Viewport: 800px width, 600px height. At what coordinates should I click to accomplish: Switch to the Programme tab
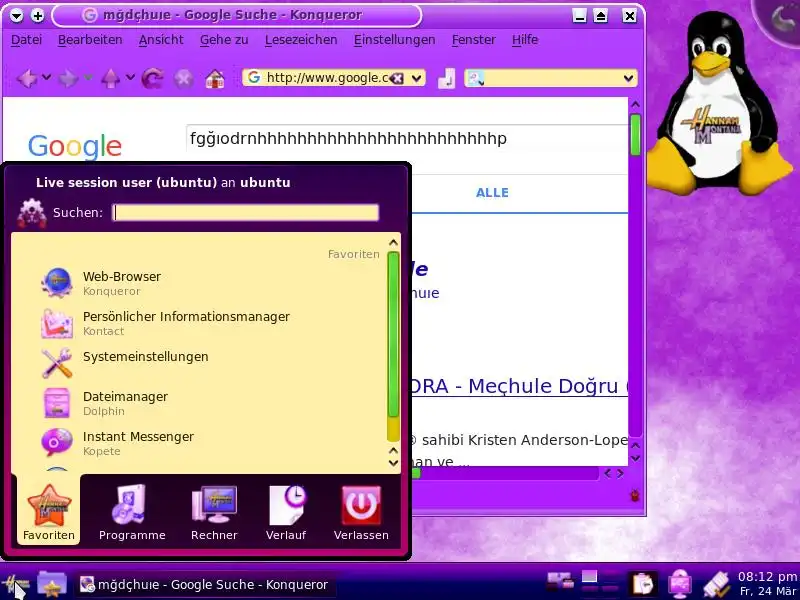tap(132, 511)
